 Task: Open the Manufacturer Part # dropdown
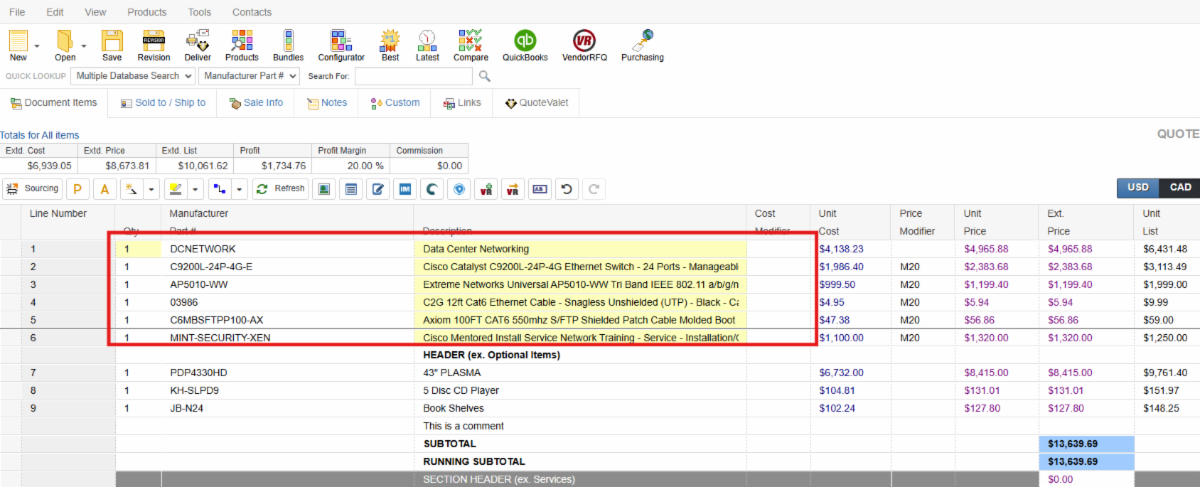(250, 76)
